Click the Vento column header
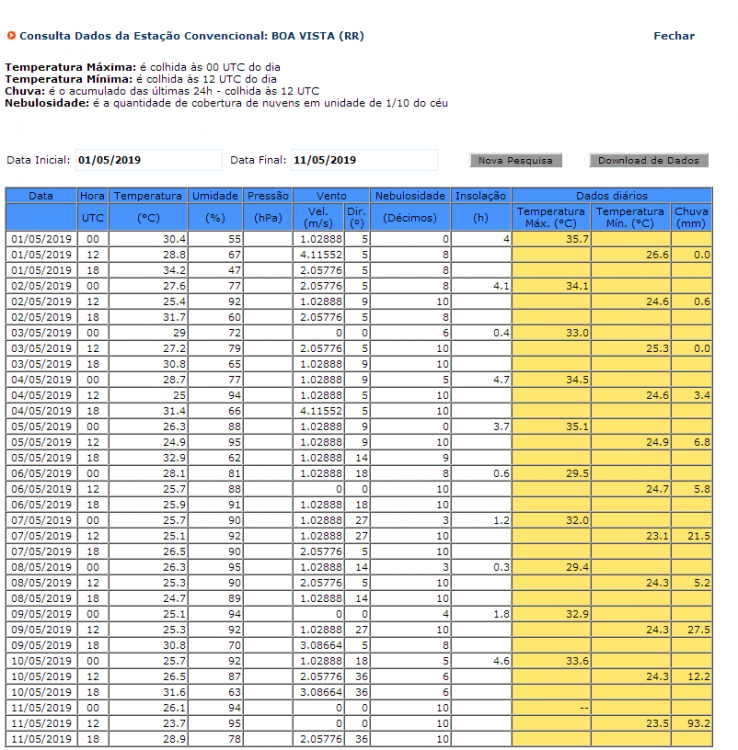This screenshot has height=750, width=738. pyautogui.click(x=332, y=196)
